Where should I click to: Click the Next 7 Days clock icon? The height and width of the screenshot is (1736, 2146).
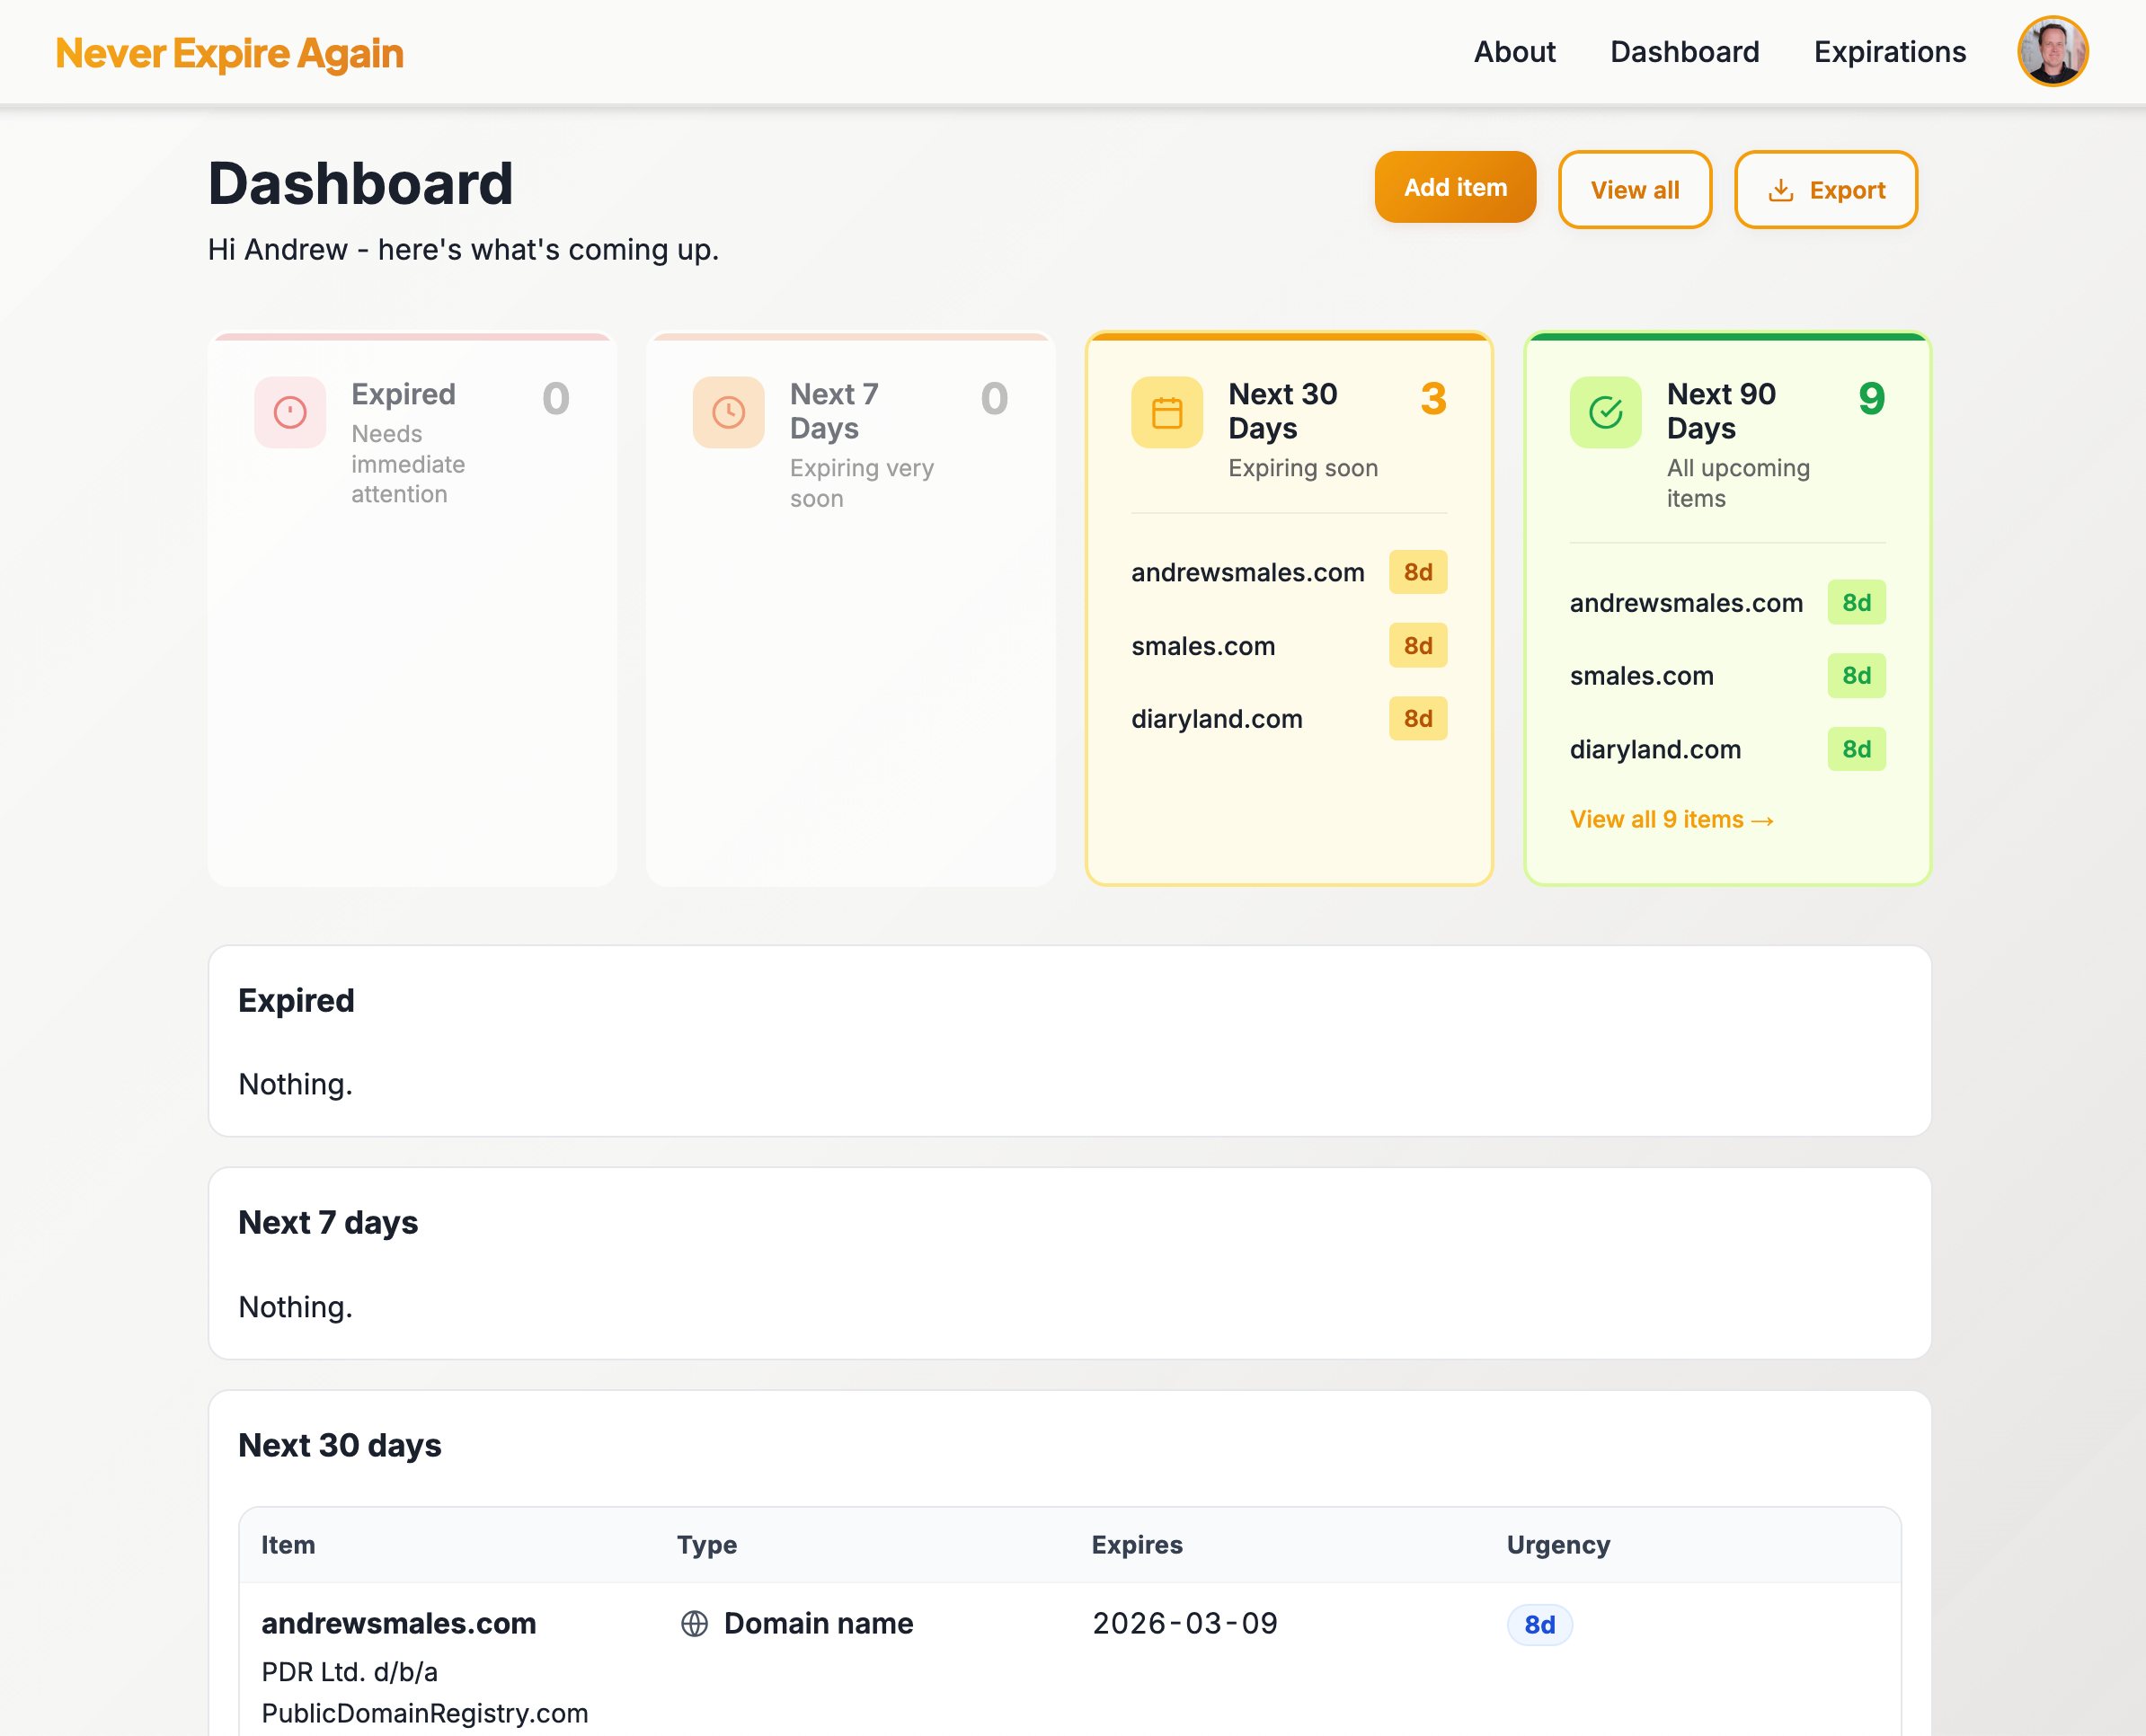(x=729, y=412)
